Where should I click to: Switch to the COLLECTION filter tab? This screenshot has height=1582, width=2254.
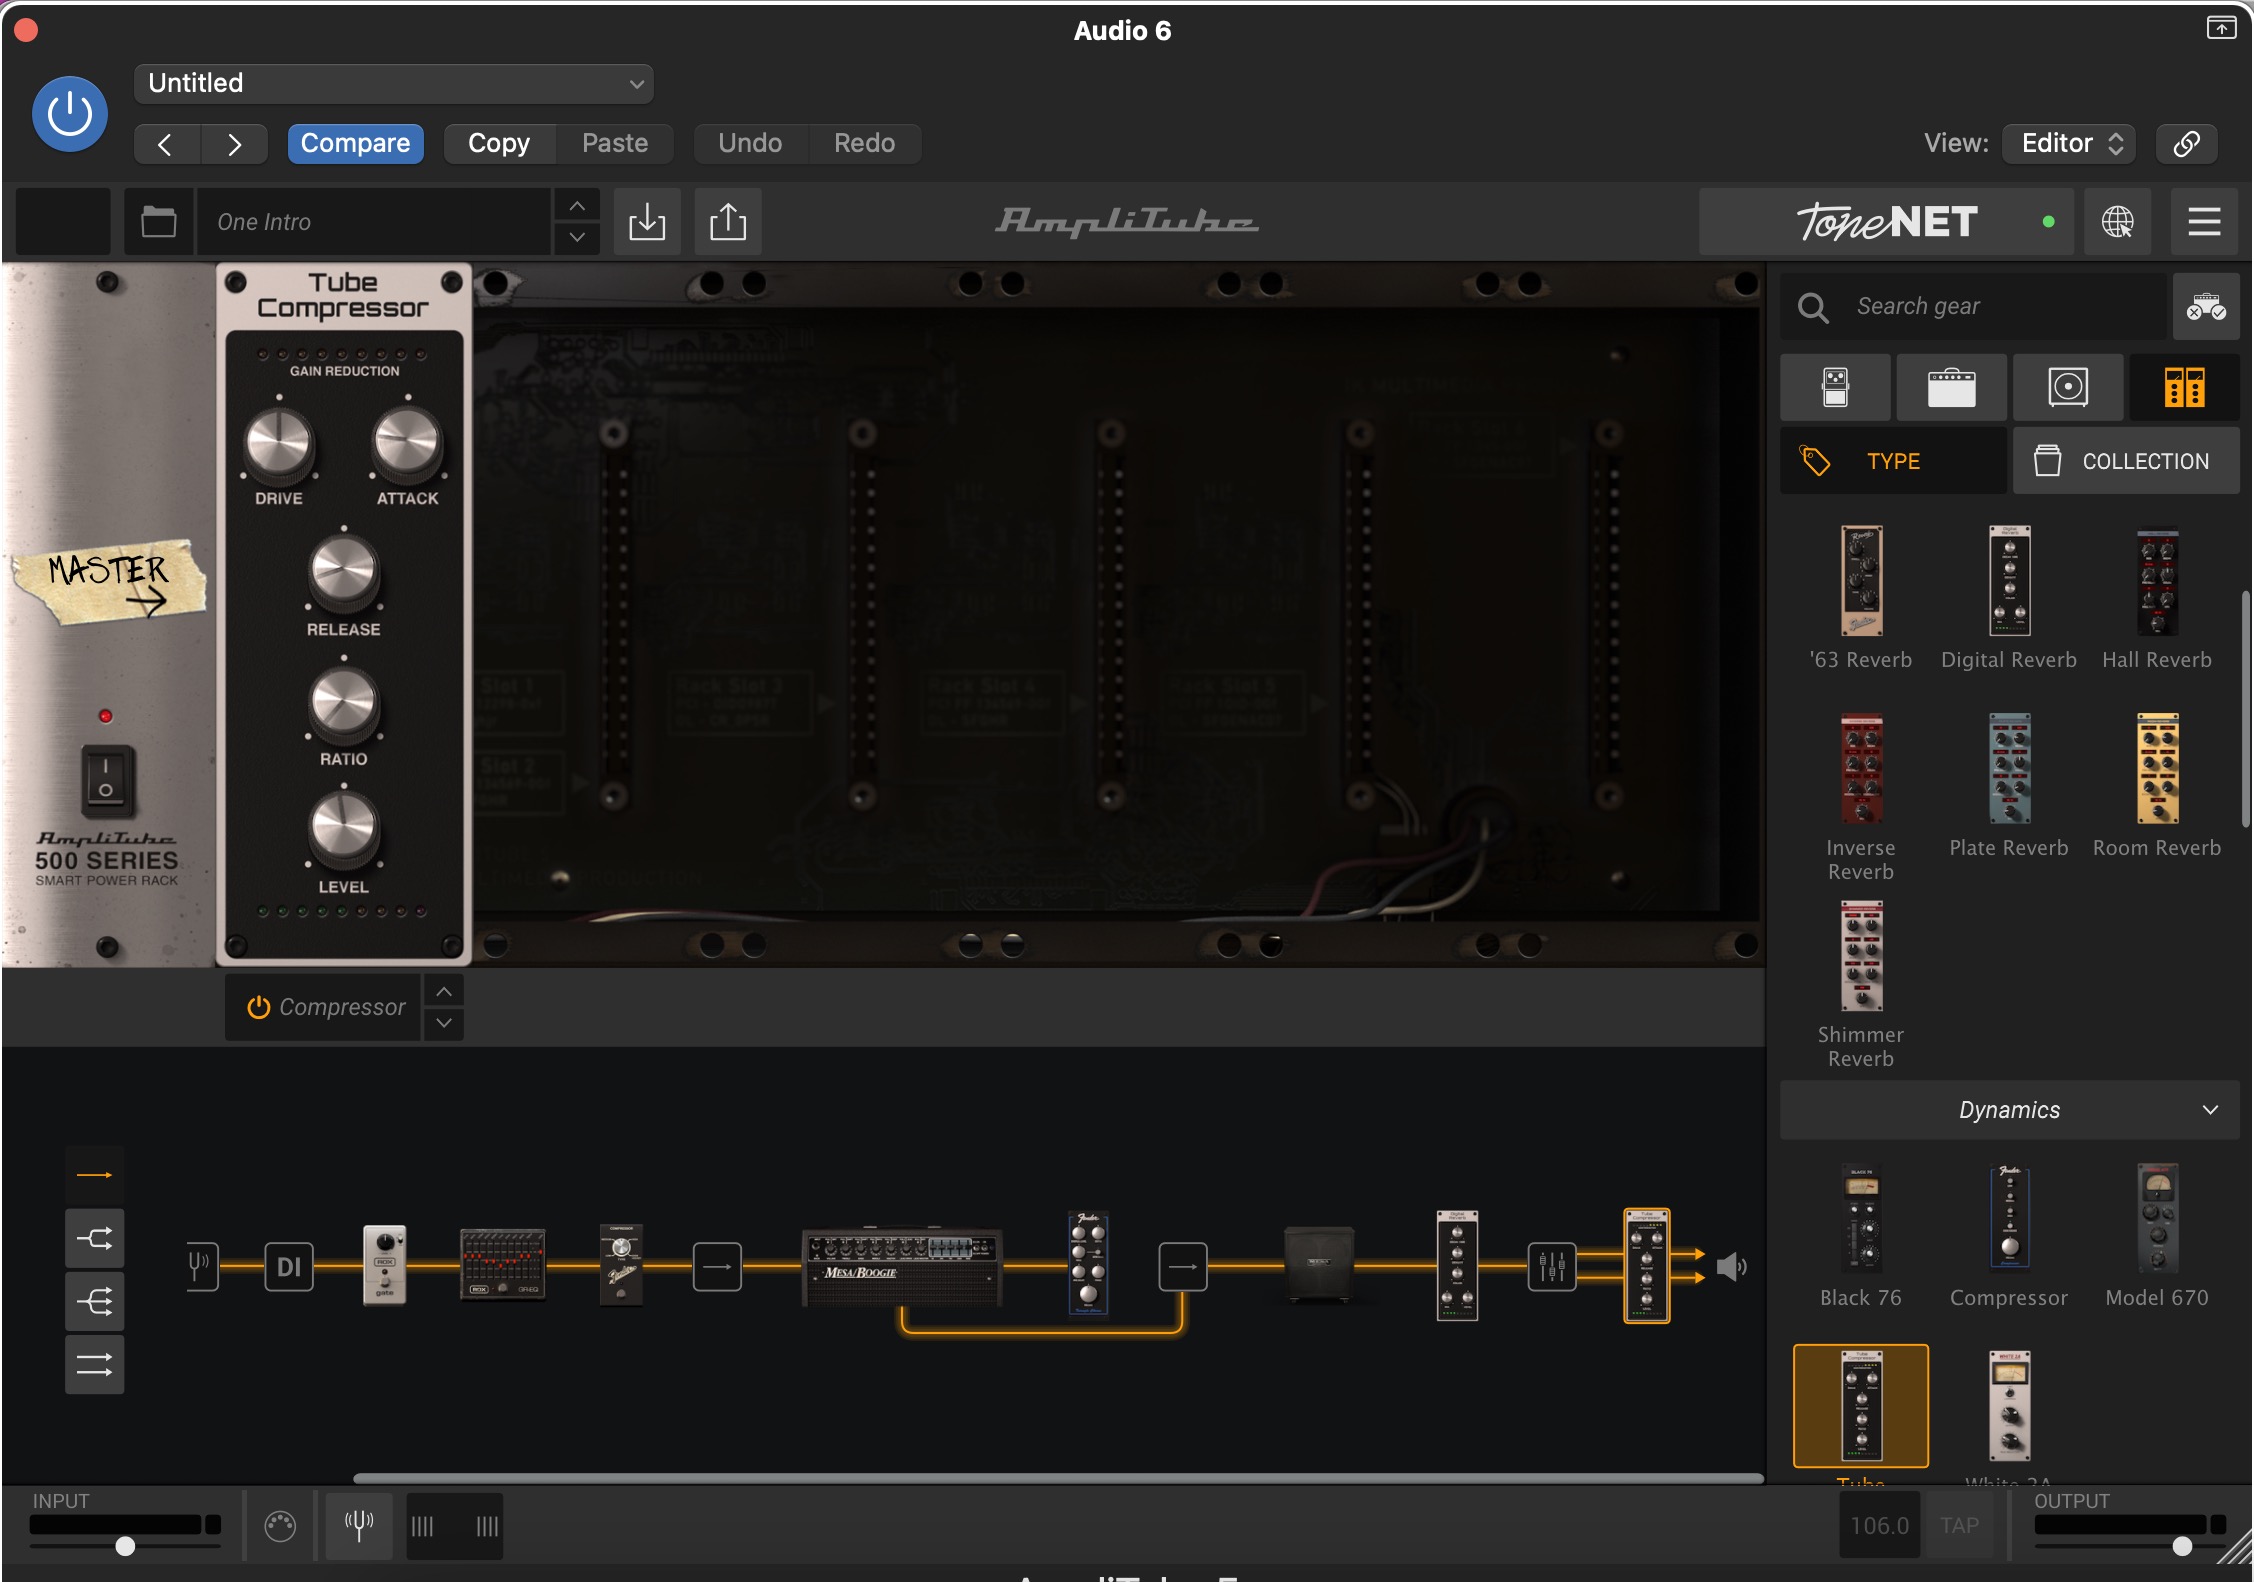[2126, 461]
